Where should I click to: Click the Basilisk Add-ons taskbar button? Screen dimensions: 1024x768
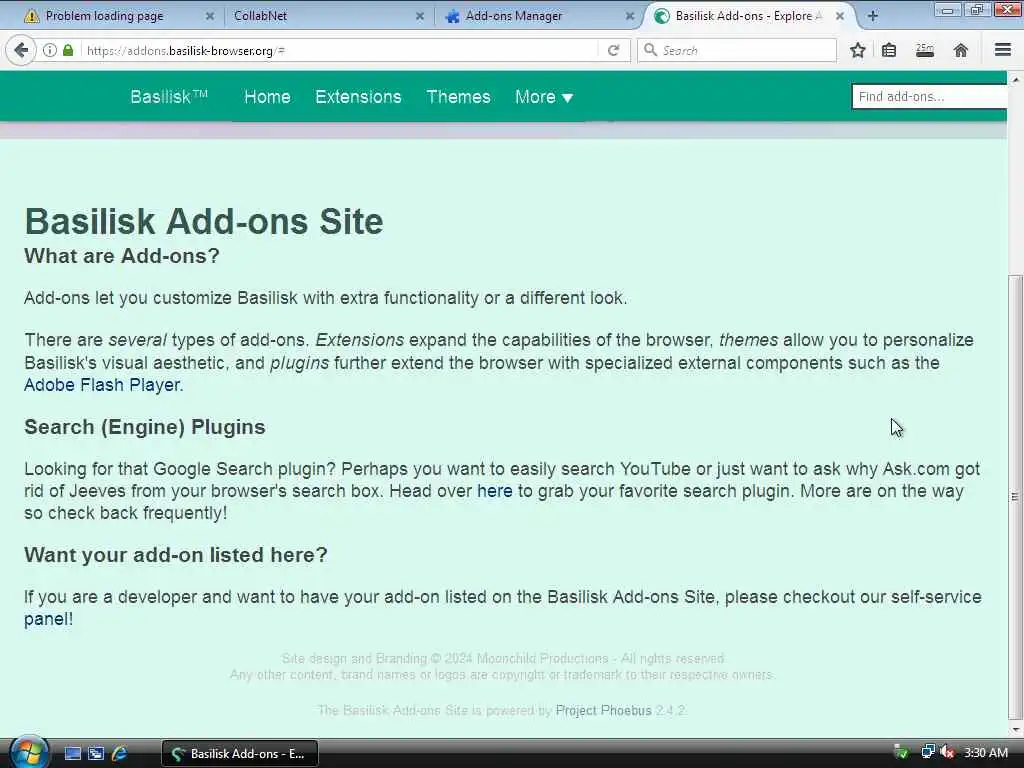(240, 754)
